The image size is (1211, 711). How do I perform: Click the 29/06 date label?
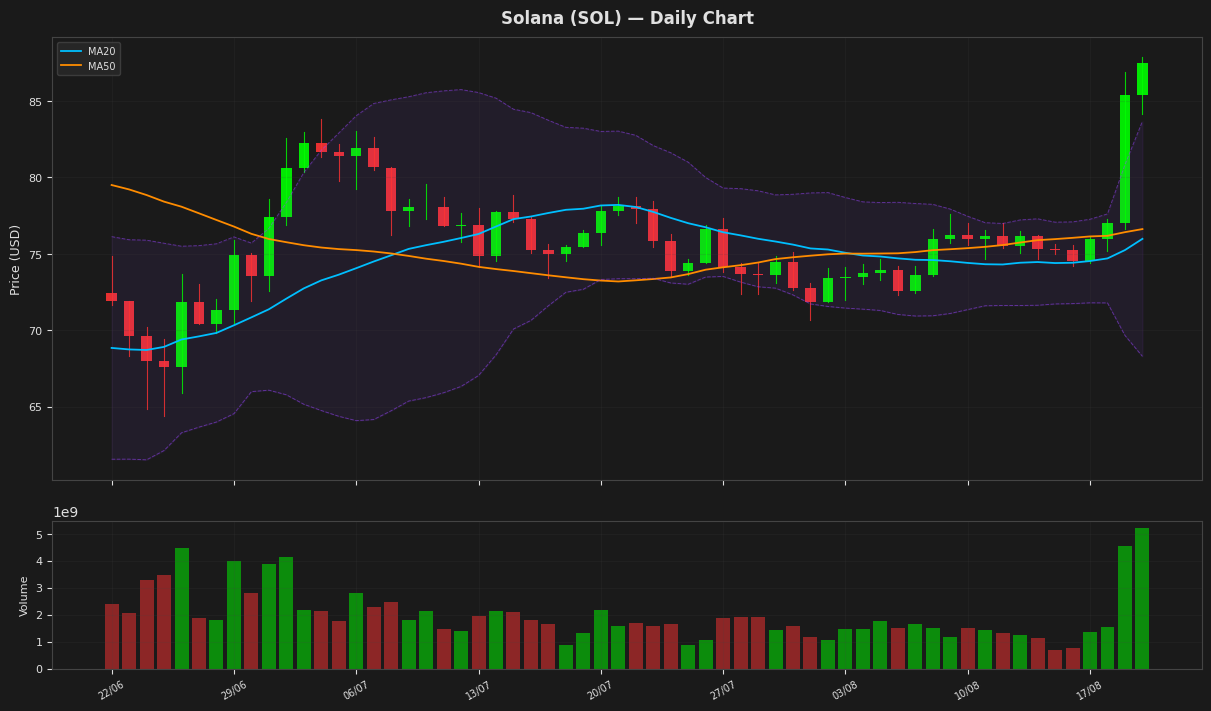(x=233, y=690)
